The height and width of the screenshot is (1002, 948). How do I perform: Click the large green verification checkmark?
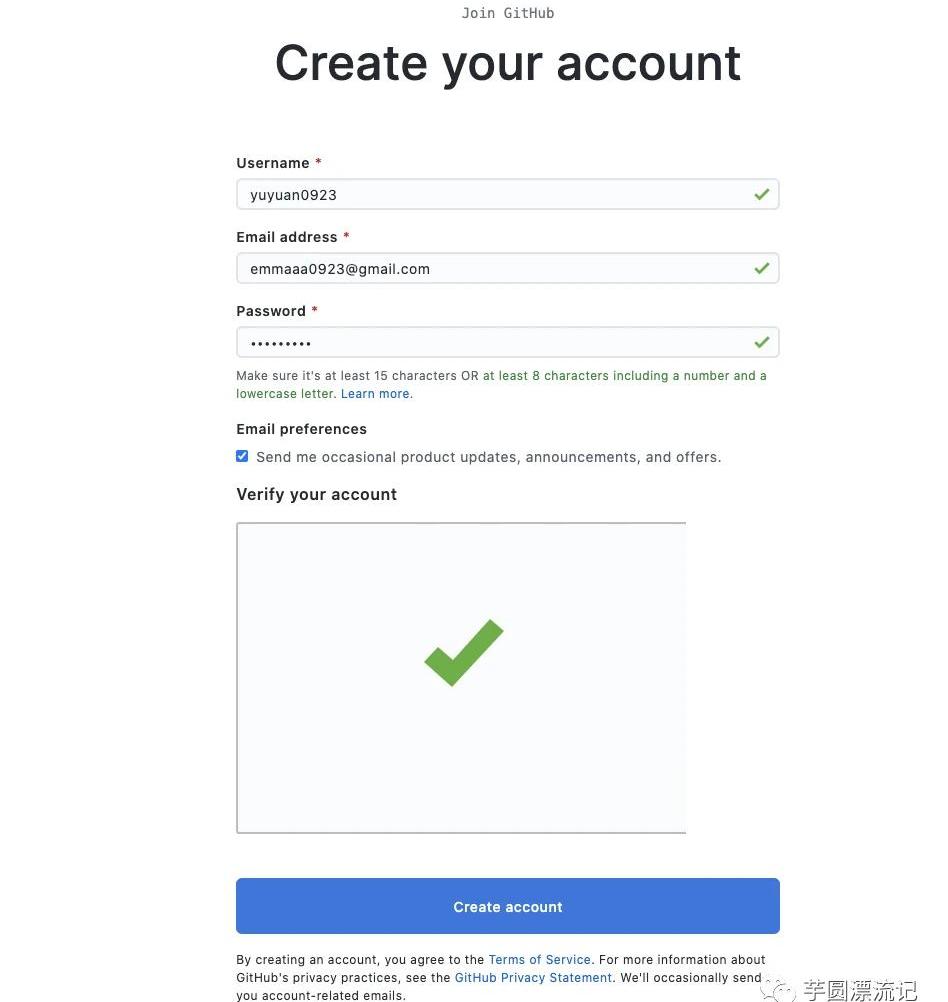463,653
